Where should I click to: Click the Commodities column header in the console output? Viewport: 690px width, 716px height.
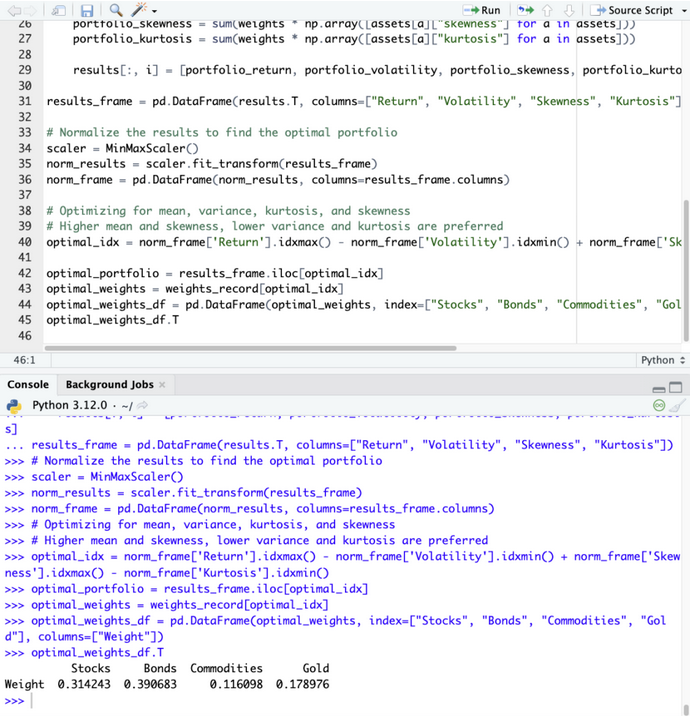(x=226, y=669)
